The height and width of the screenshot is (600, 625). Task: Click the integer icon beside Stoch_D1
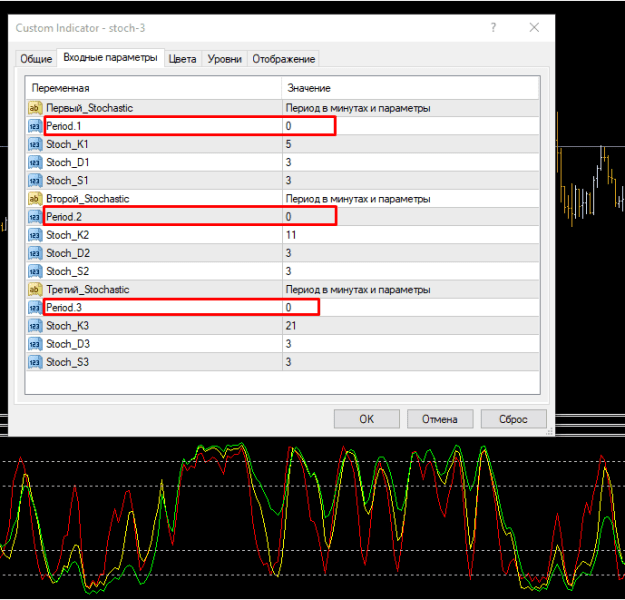coord(35,163)
